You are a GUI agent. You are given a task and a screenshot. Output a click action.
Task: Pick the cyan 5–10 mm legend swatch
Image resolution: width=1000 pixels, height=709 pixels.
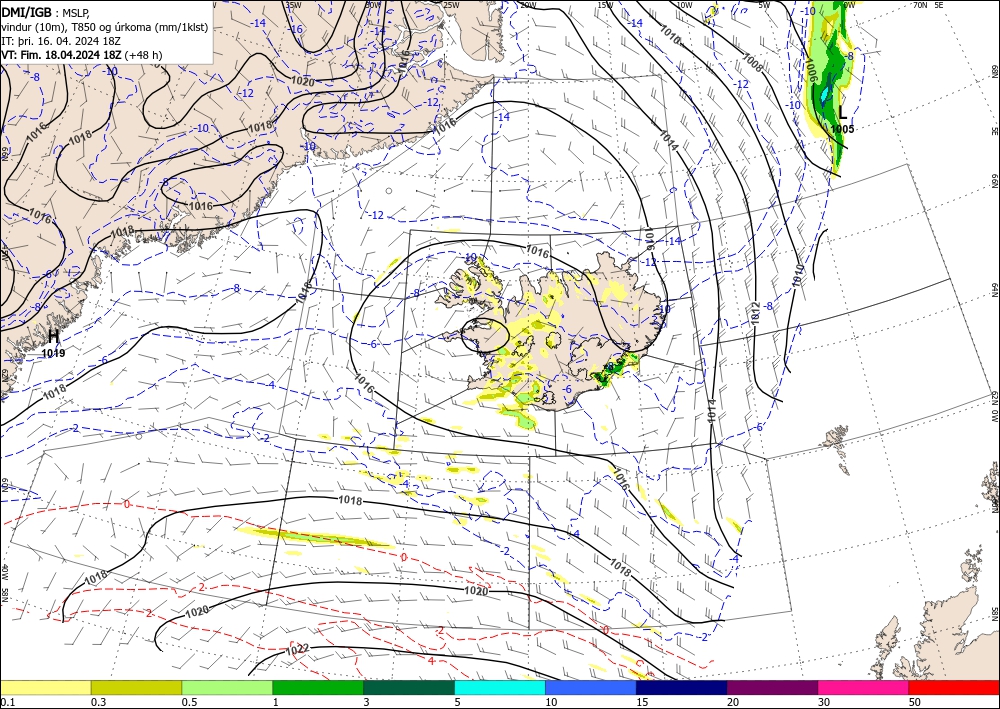(x=500, y=687)
